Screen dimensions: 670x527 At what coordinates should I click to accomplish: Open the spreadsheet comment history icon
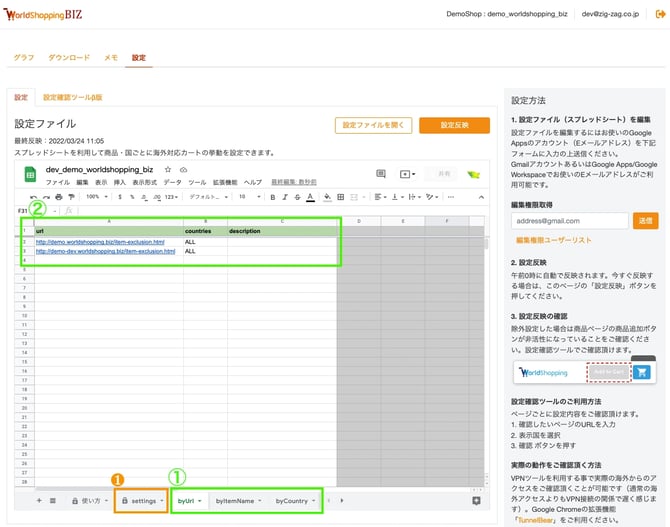point(380,174)
